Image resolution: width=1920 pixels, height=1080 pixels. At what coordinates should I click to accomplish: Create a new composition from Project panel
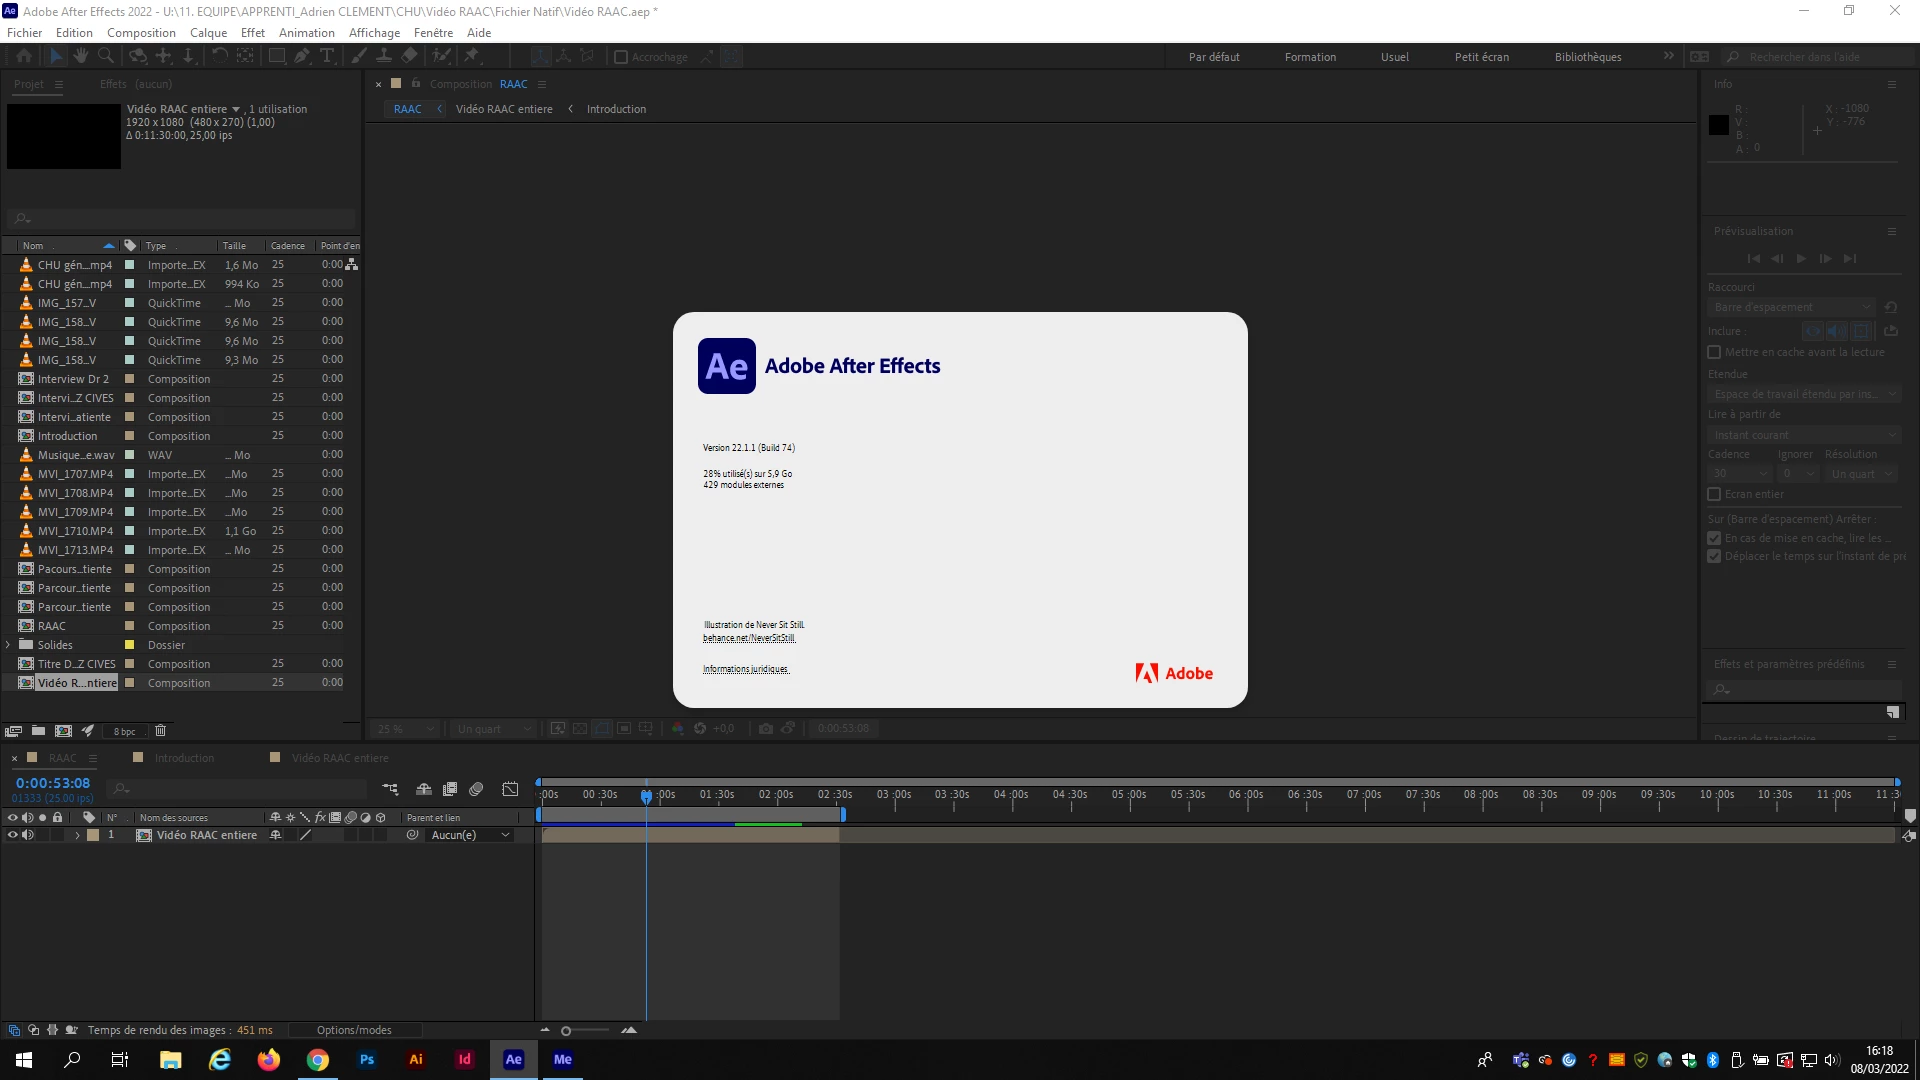click(x=63, y=731)
